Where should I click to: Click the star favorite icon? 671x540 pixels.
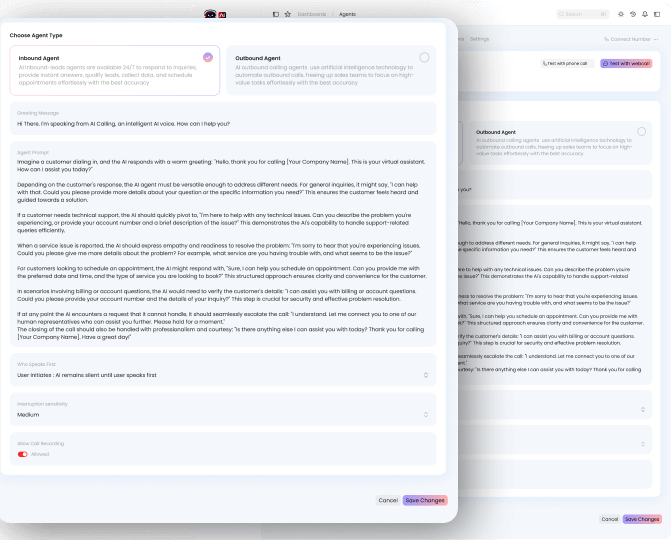point(288,14)
